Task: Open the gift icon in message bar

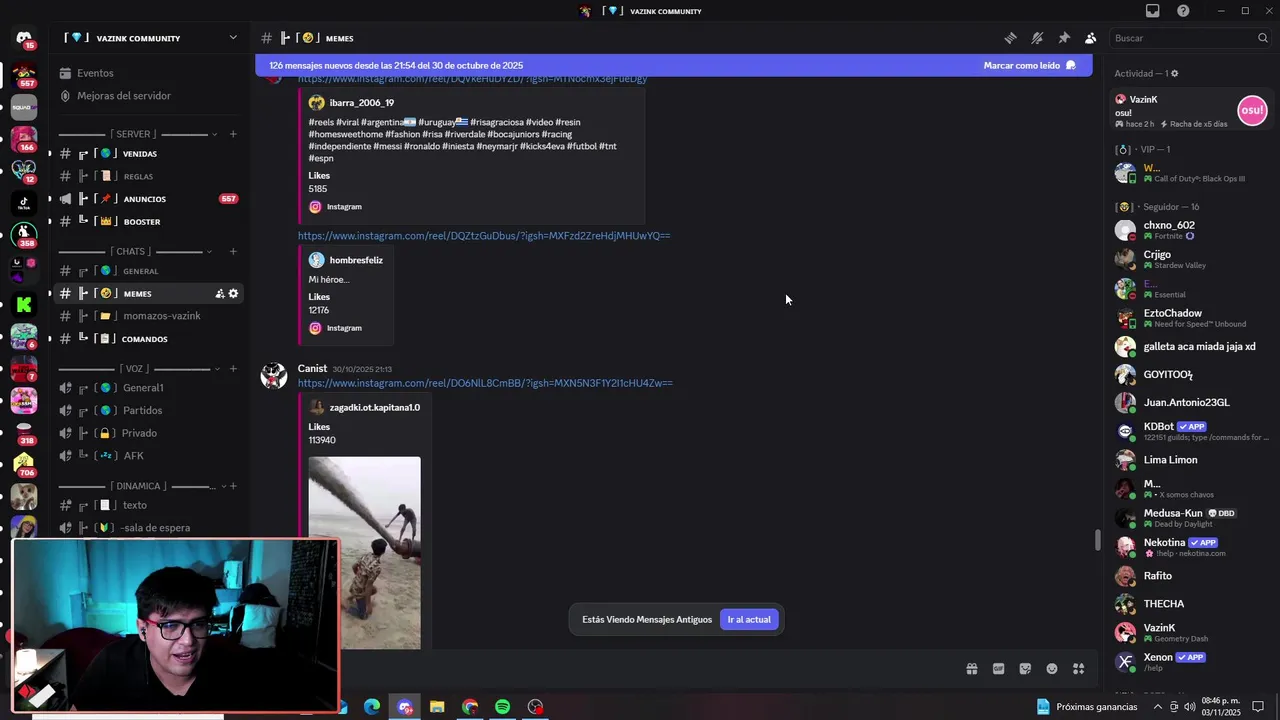Action: 971,669
